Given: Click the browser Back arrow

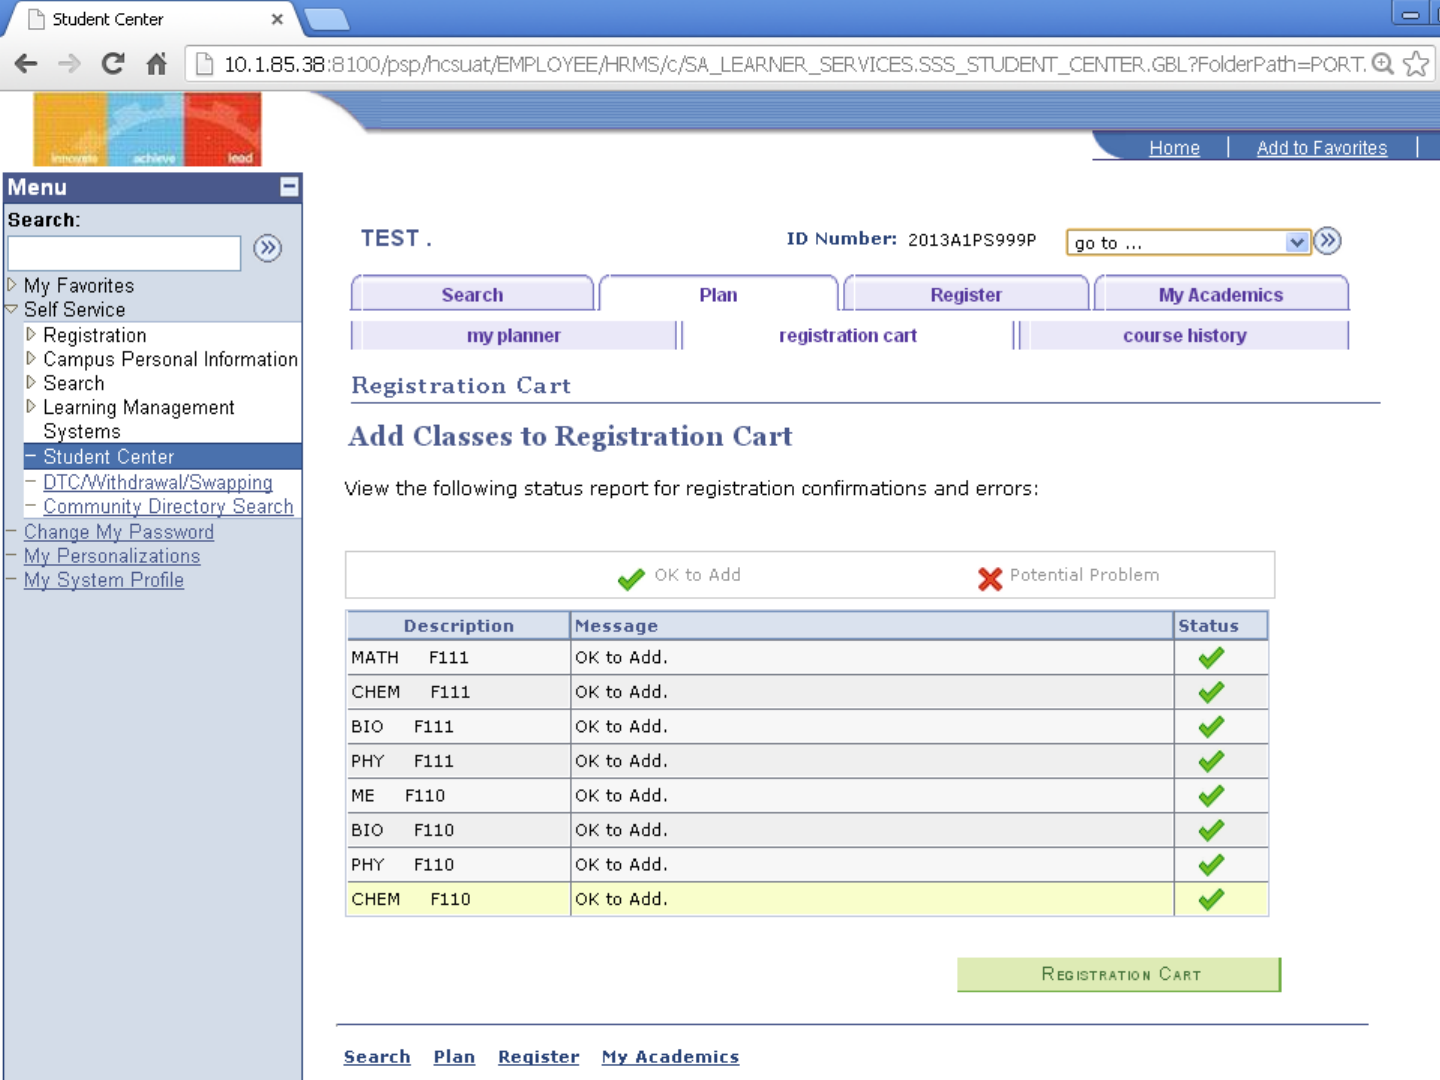Looking at the screenshot, I should tap(26, 64).
